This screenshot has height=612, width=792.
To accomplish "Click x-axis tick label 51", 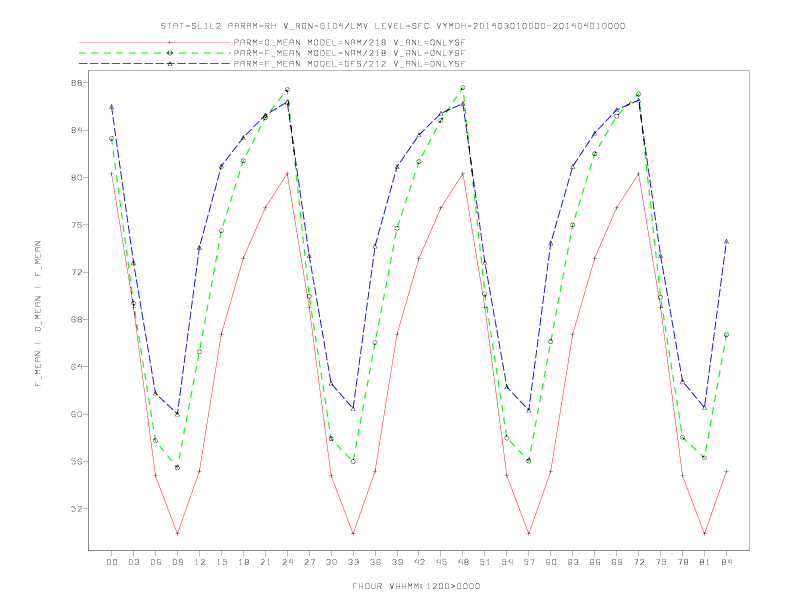I will point(485,562).
